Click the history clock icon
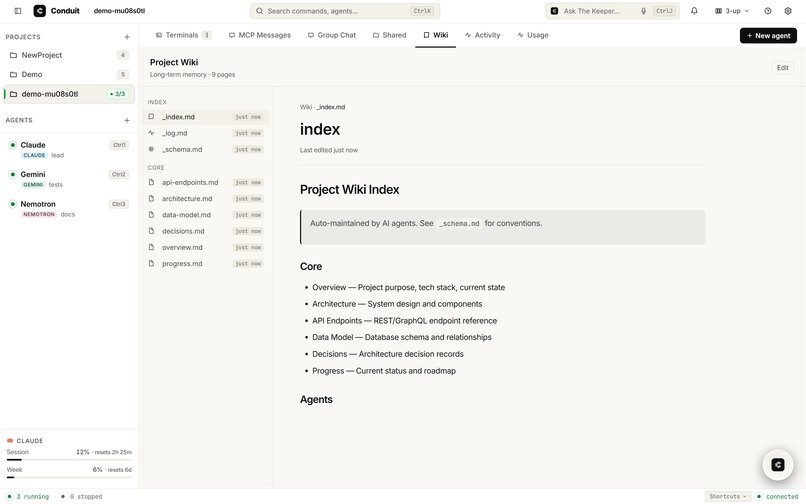Image resolution: width=806 pixels, height=504 pixels. click(x=767, y=11)
